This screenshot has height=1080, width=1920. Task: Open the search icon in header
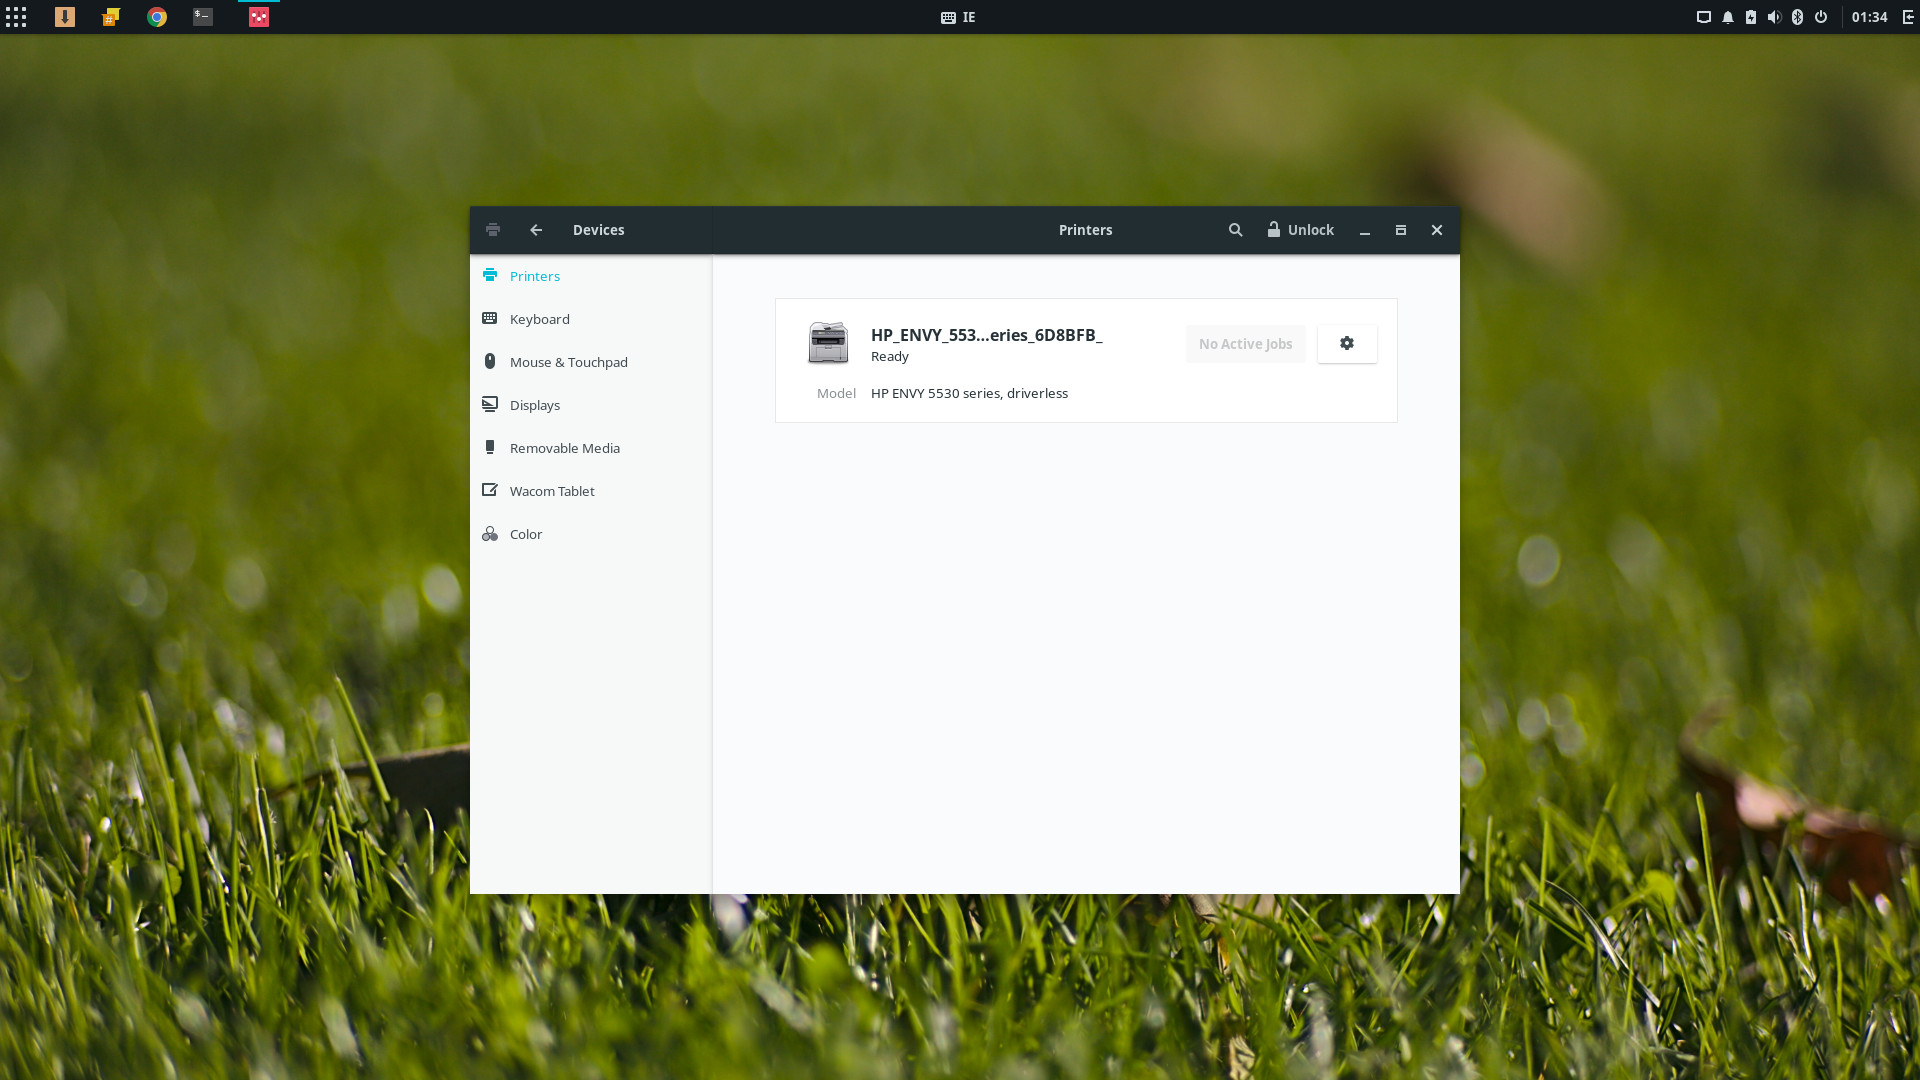pos(1235,230)
